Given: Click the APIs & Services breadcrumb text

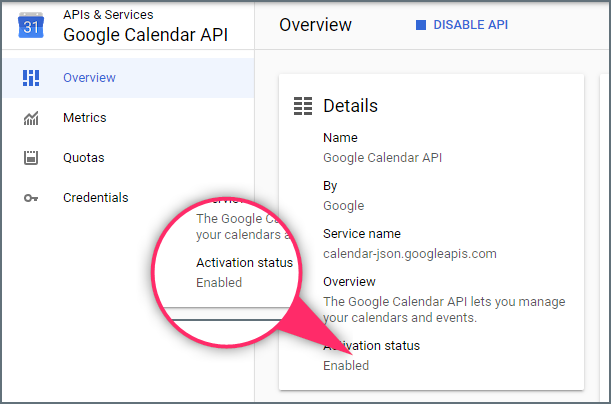Looking at the screenshot, I should (x=108, y=14).
